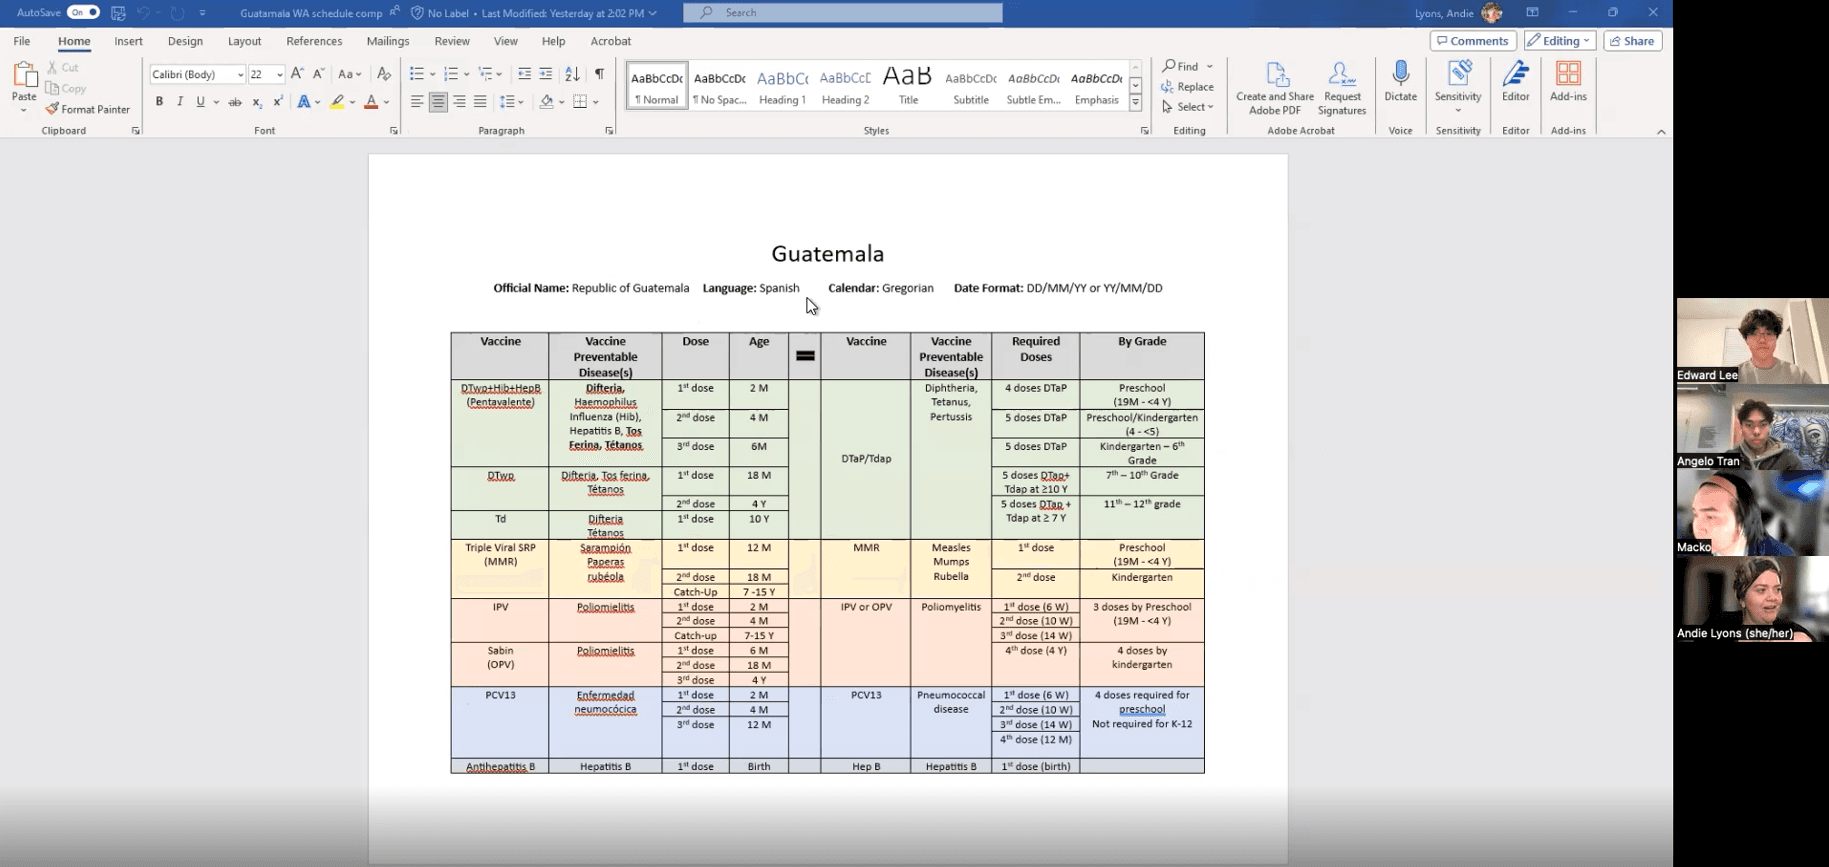Viewport: 1829px width, 867px height.
Task: Open Change Case dropdown
Action: coord(349,74)
